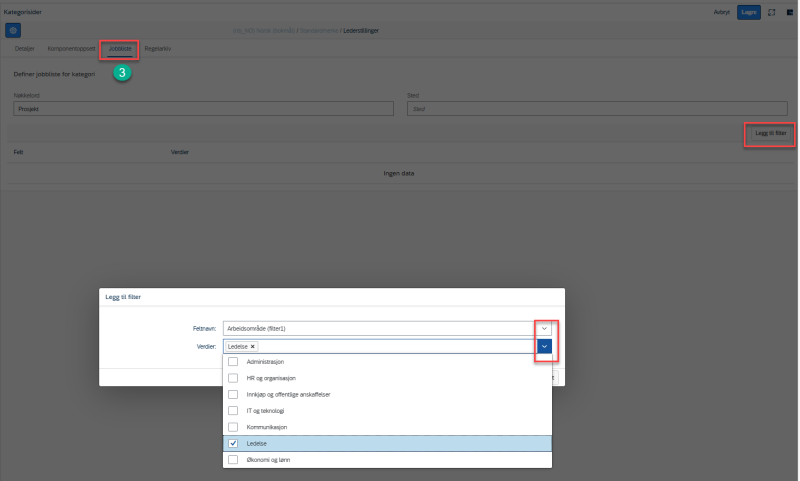This screenshot has height=481, width=800.
Task: Go to the Regelarkiv tab
Action: pyautogui.click(x=158, y=49)
